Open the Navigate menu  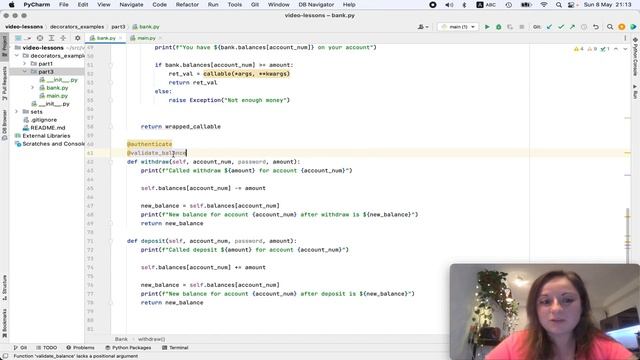point(131,4)
